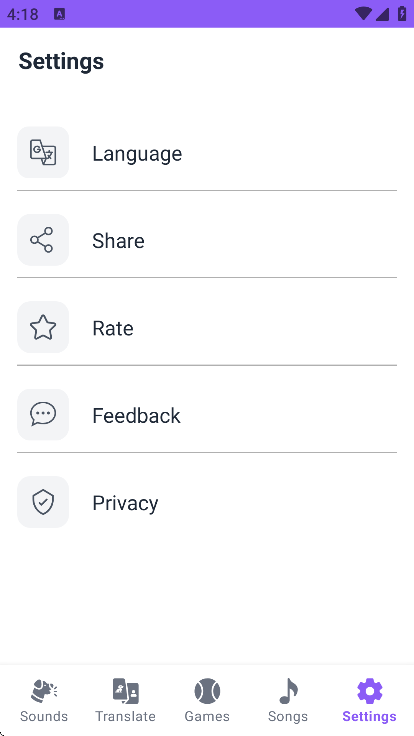Tap the music note Songs icon

click(x=288, y=691)
